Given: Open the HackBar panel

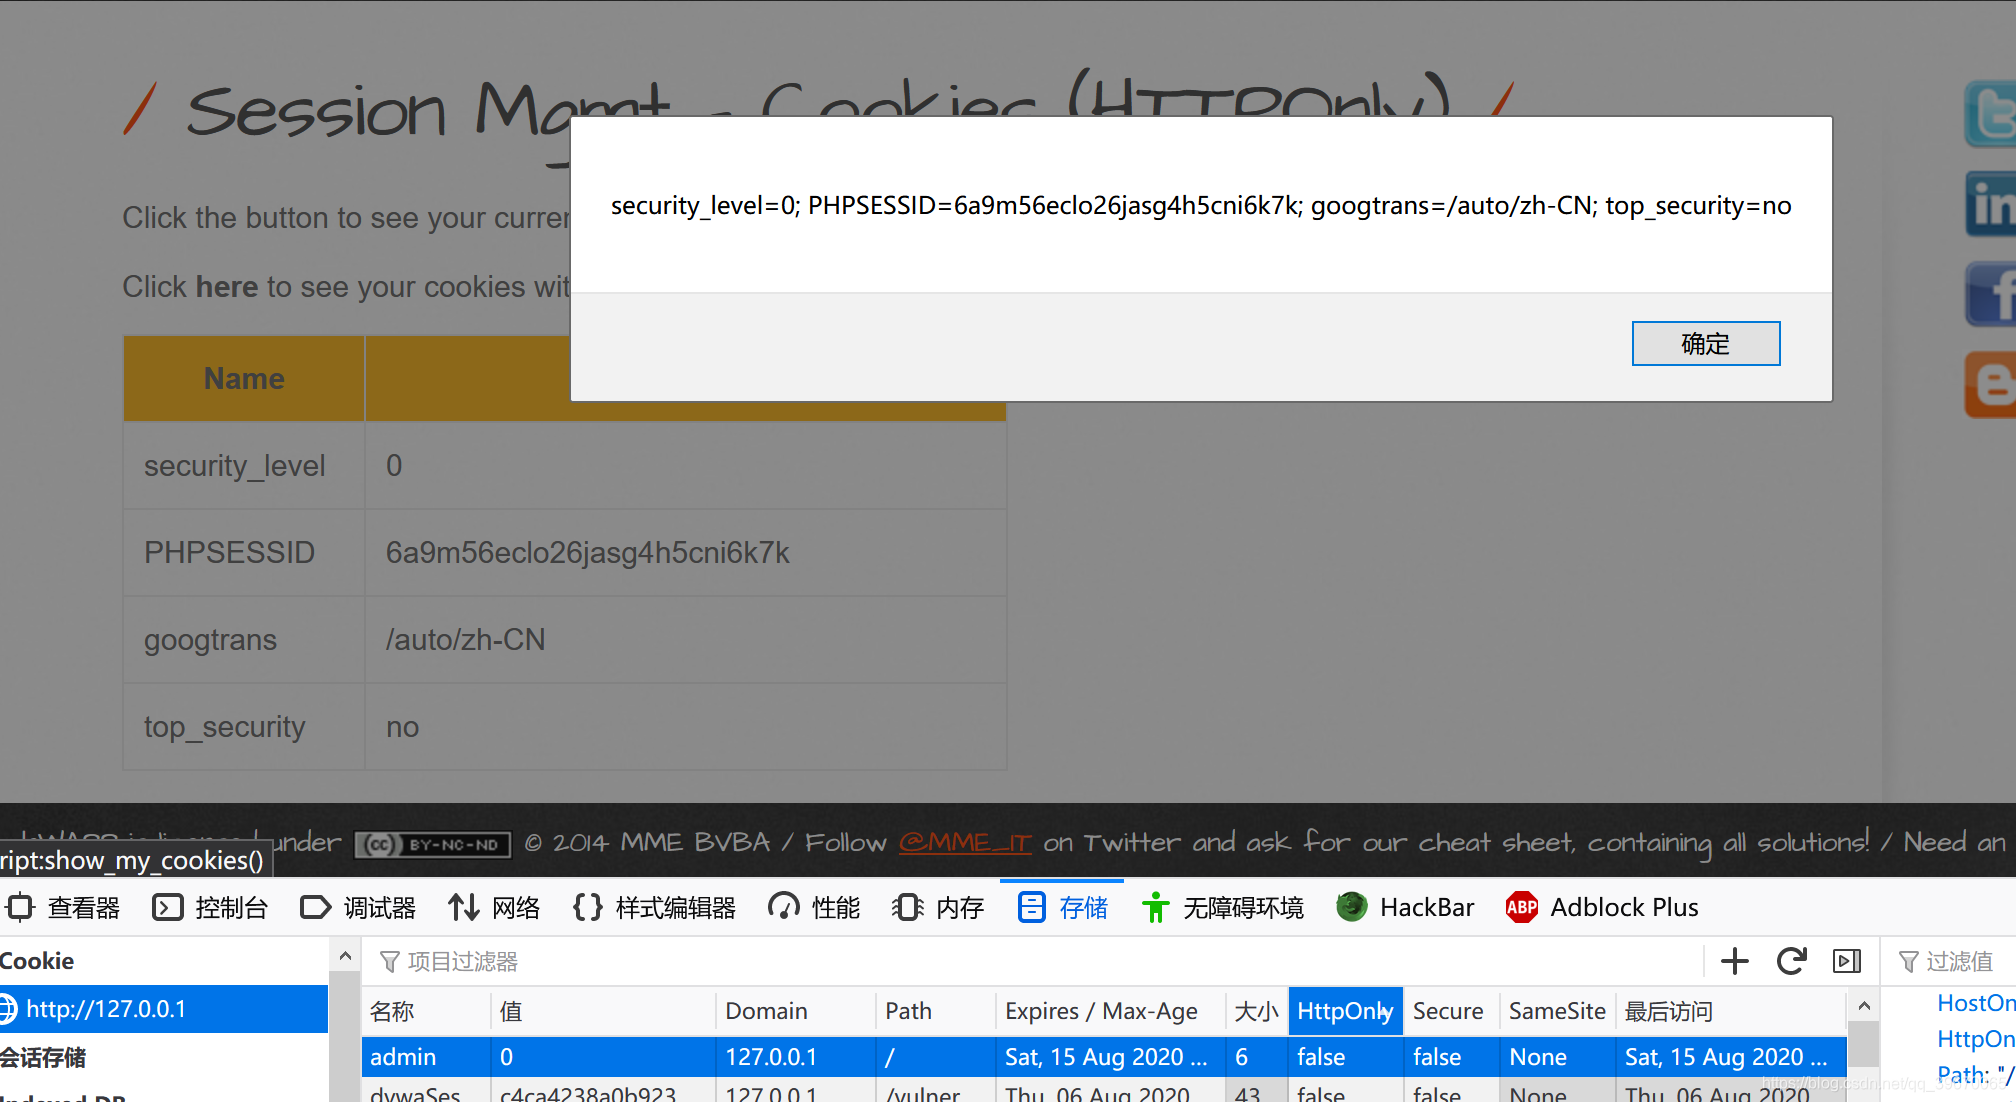Looking at the screenshot, I should pyautogui.click(x=1405, y=907).
